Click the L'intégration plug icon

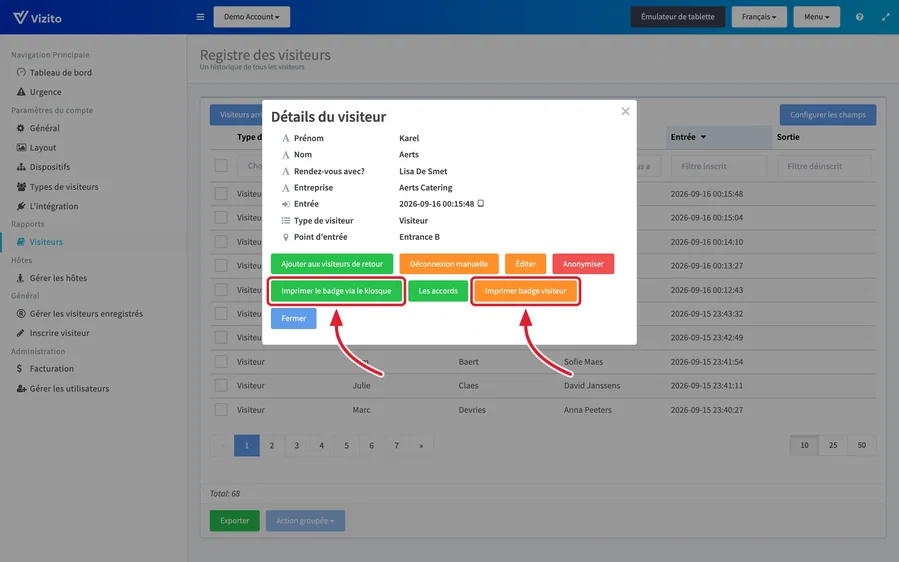click(x=21, y=206)
